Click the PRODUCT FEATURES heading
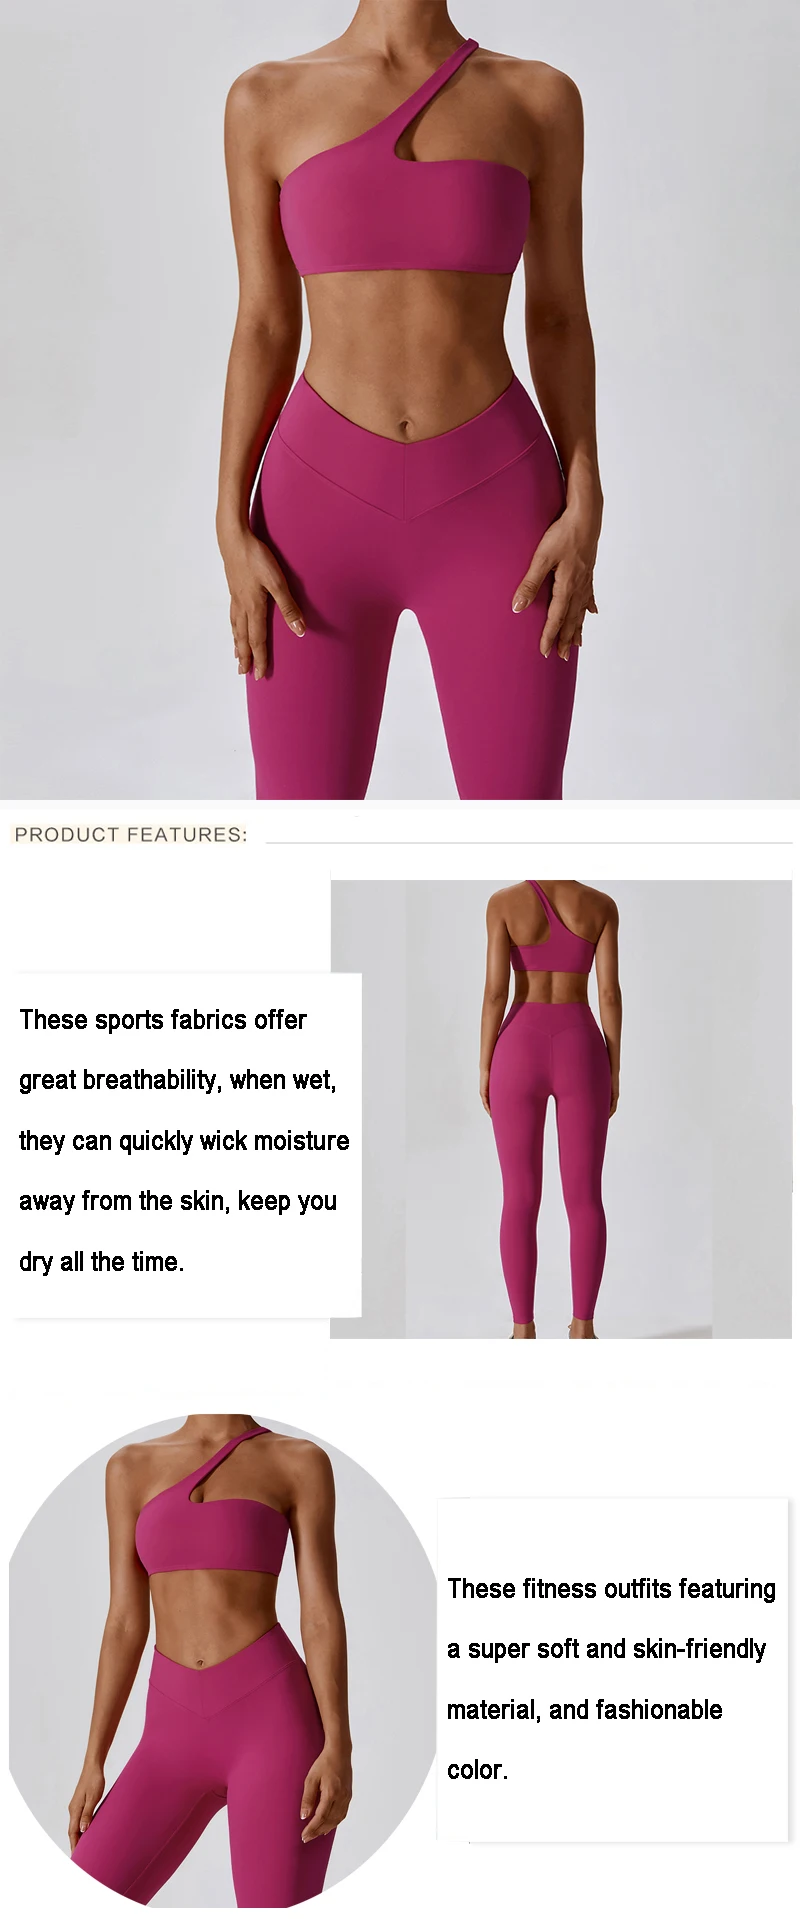The width and height of the screenshot is (800, 1919). pos(131,834)
